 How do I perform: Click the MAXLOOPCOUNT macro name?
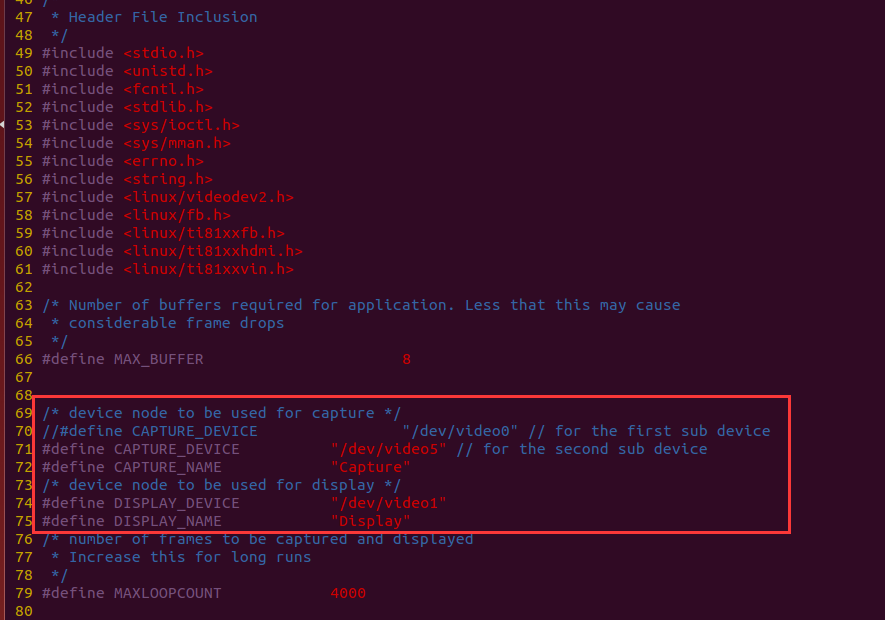click(167, 593)
